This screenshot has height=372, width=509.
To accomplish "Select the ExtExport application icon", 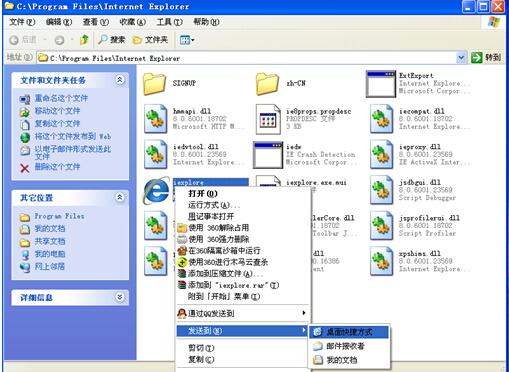I will [x=381, y=84].
